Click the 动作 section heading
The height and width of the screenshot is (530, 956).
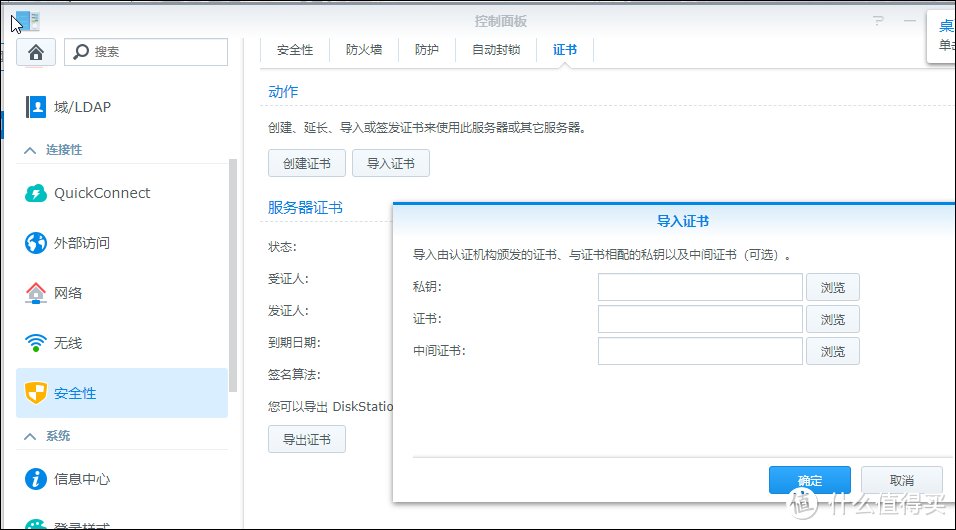pos(283,91)
